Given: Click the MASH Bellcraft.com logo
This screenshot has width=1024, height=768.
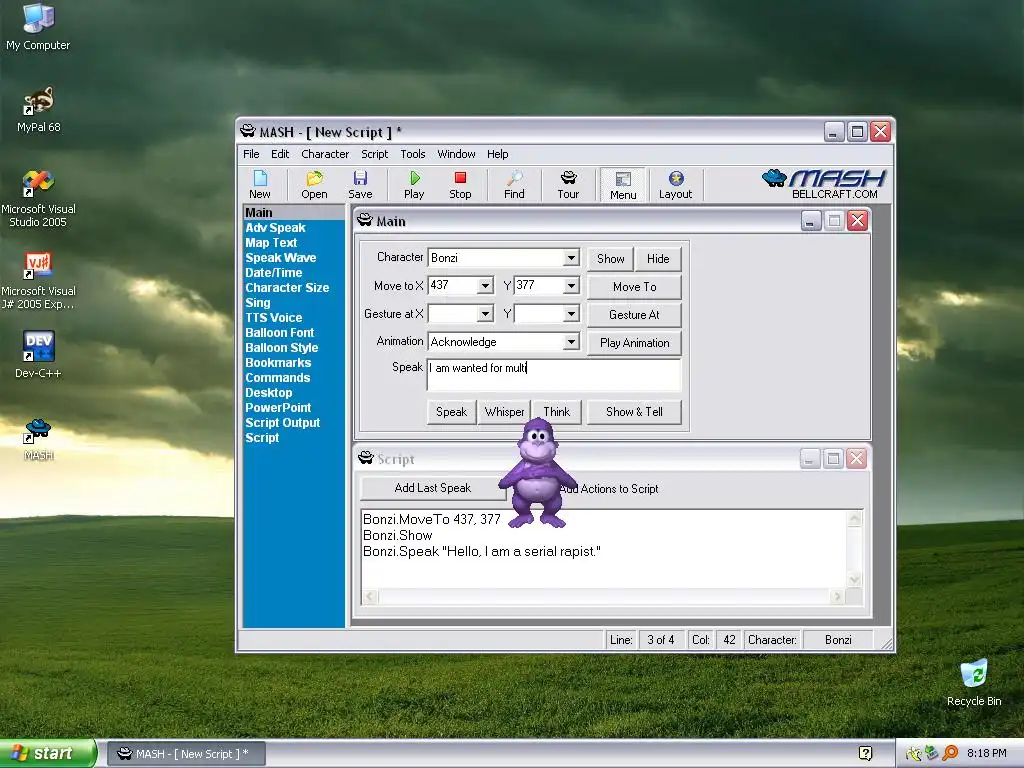Looking at the screenshot, I should pyautogui.click(x=825, y=184).
